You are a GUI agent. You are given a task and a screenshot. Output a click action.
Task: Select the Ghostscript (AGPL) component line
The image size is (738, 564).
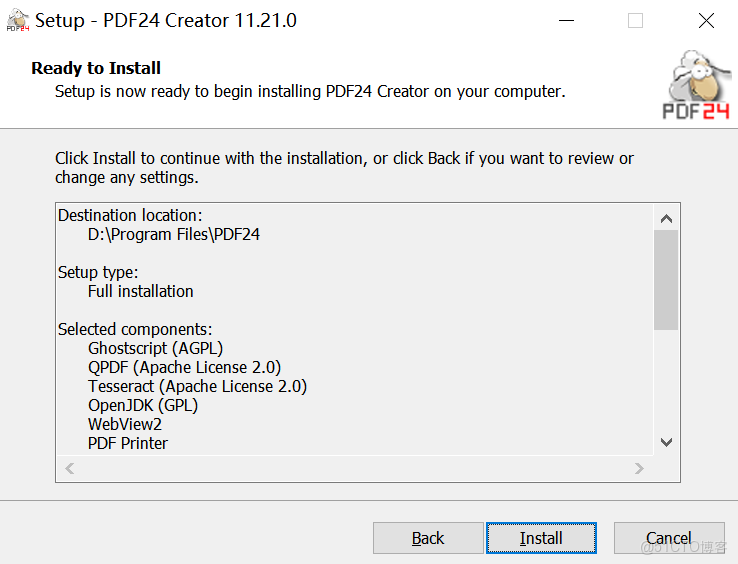pyautogui.click(x=155, y=348)
